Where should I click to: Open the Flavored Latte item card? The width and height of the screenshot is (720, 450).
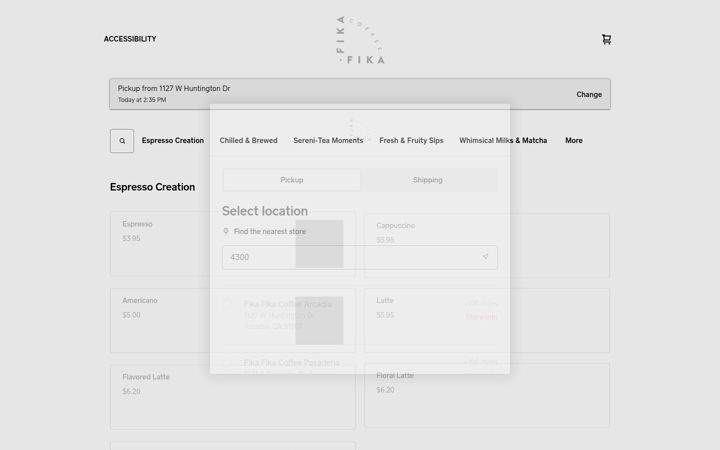[x=233, y=397]
